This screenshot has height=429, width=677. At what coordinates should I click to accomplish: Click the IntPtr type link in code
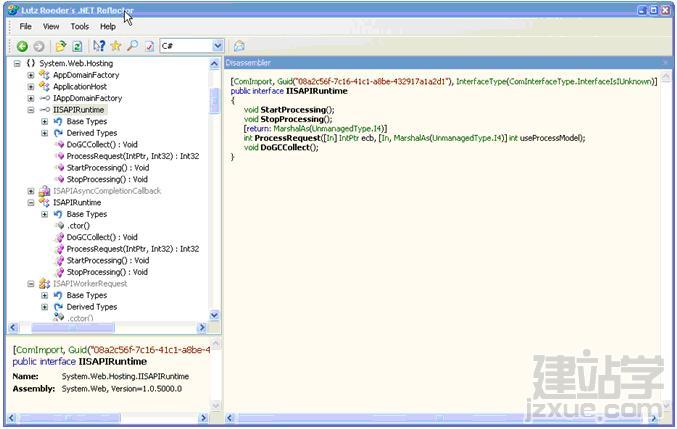click(x=349, y=139)
